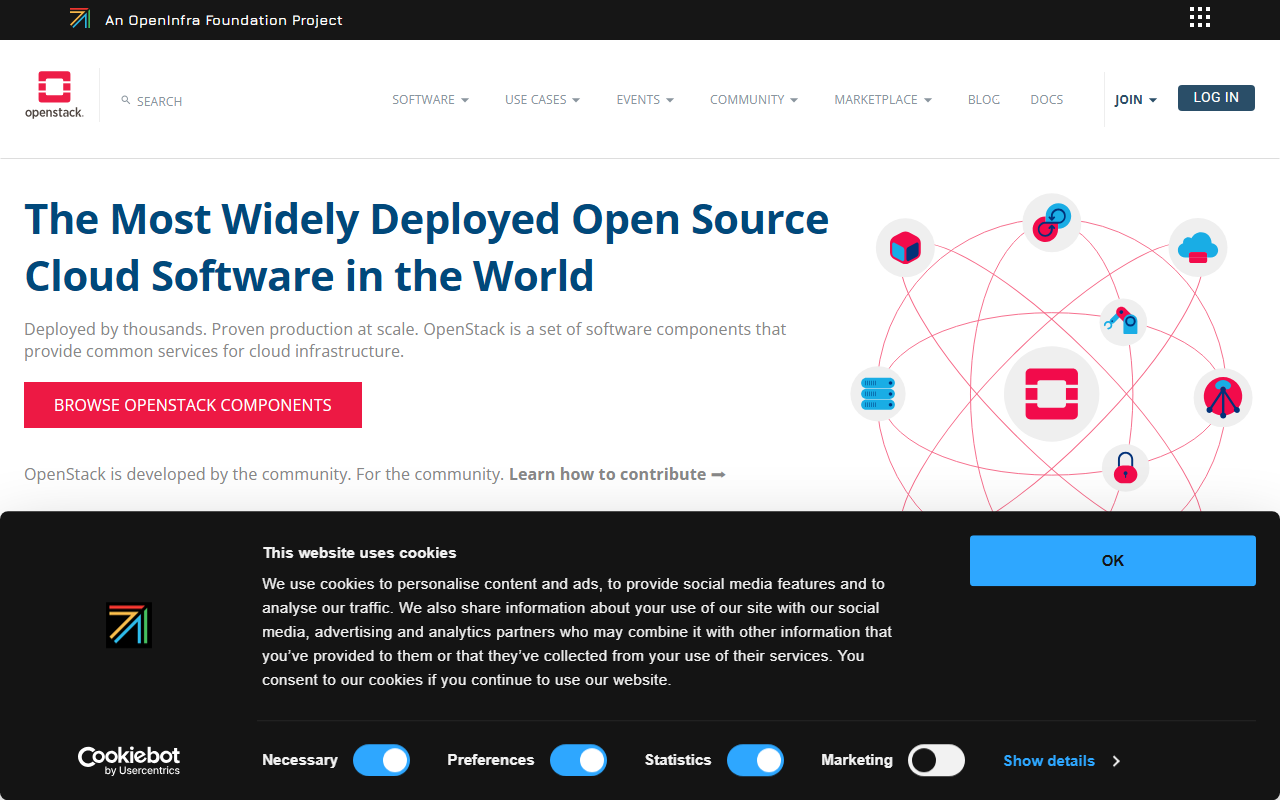Click the central OpenStack icon in diagram

tap(1051, 394)
